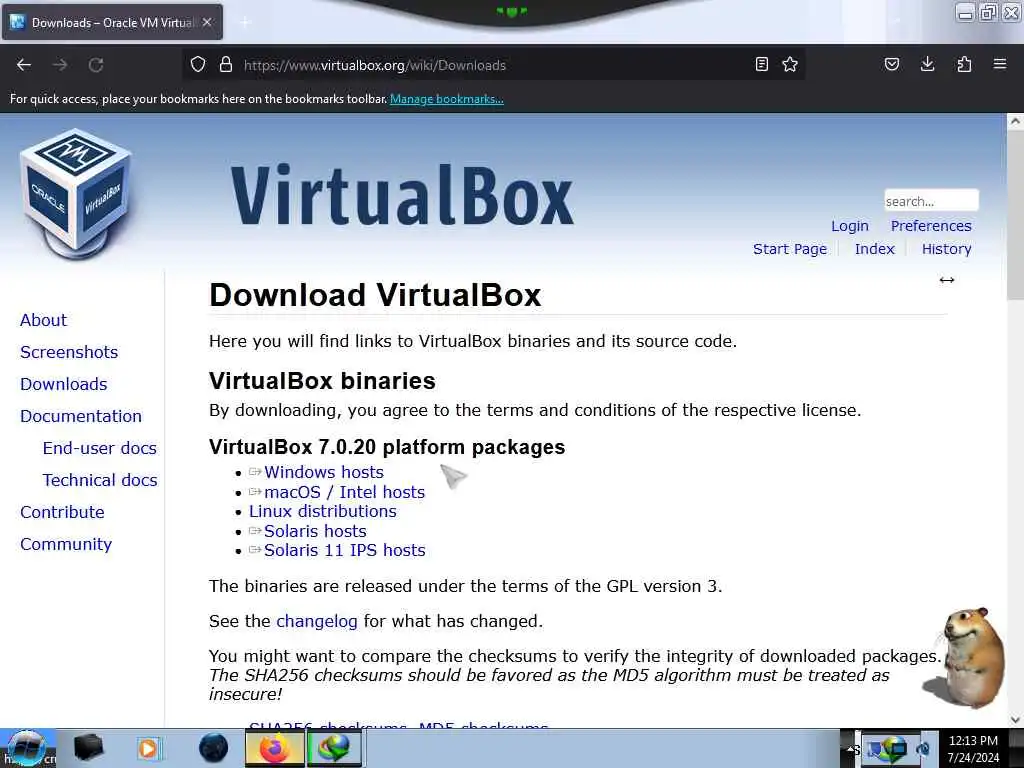Open the Index link
The image size is (1024, 768).
coord(874,249)
